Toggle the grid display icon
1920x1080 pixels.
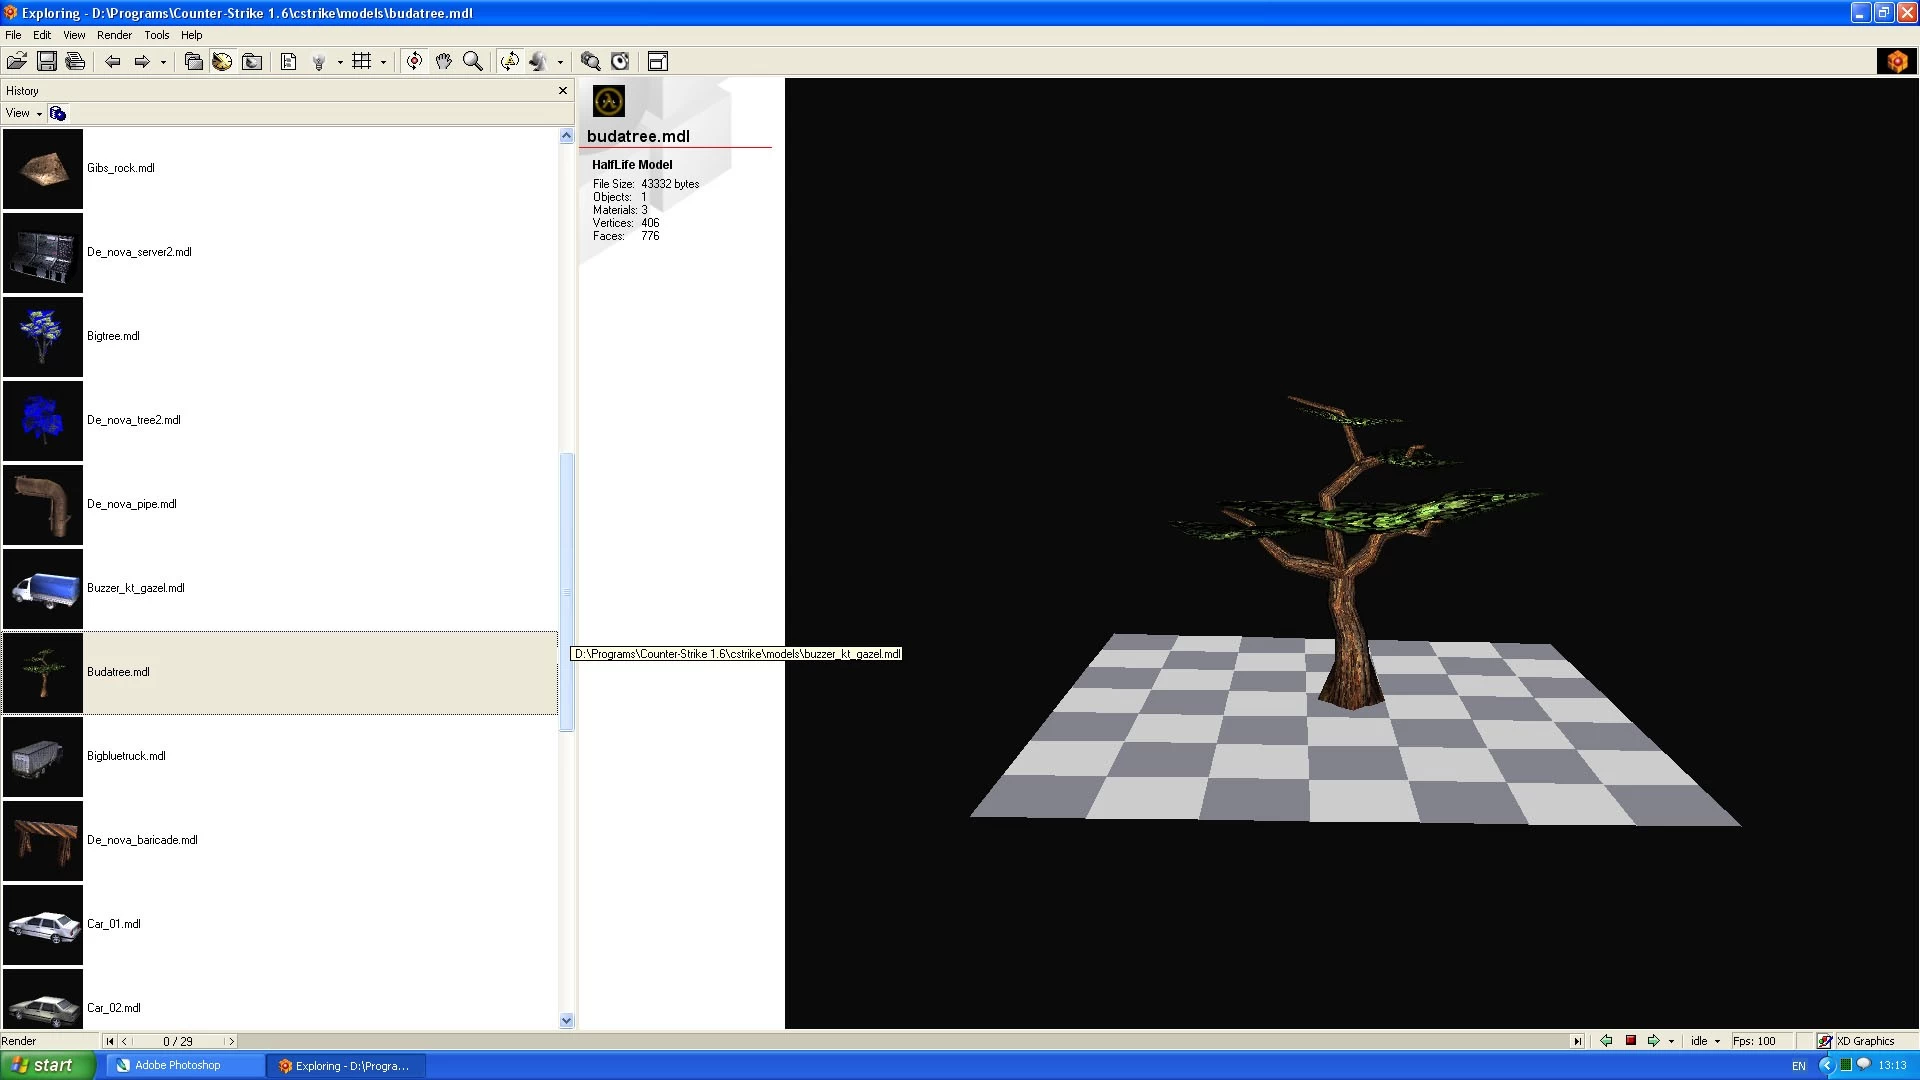(362, 62)
